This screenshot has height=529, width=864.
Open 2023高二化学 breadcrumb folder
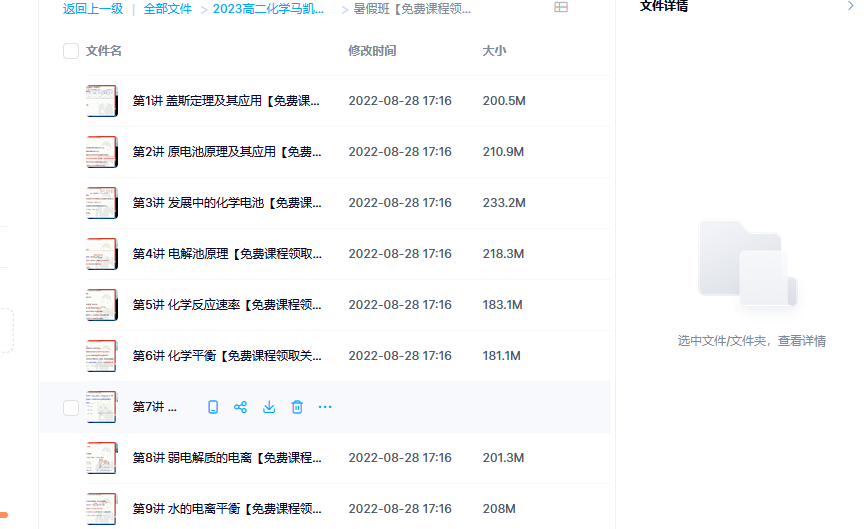[x=268, y=9]
